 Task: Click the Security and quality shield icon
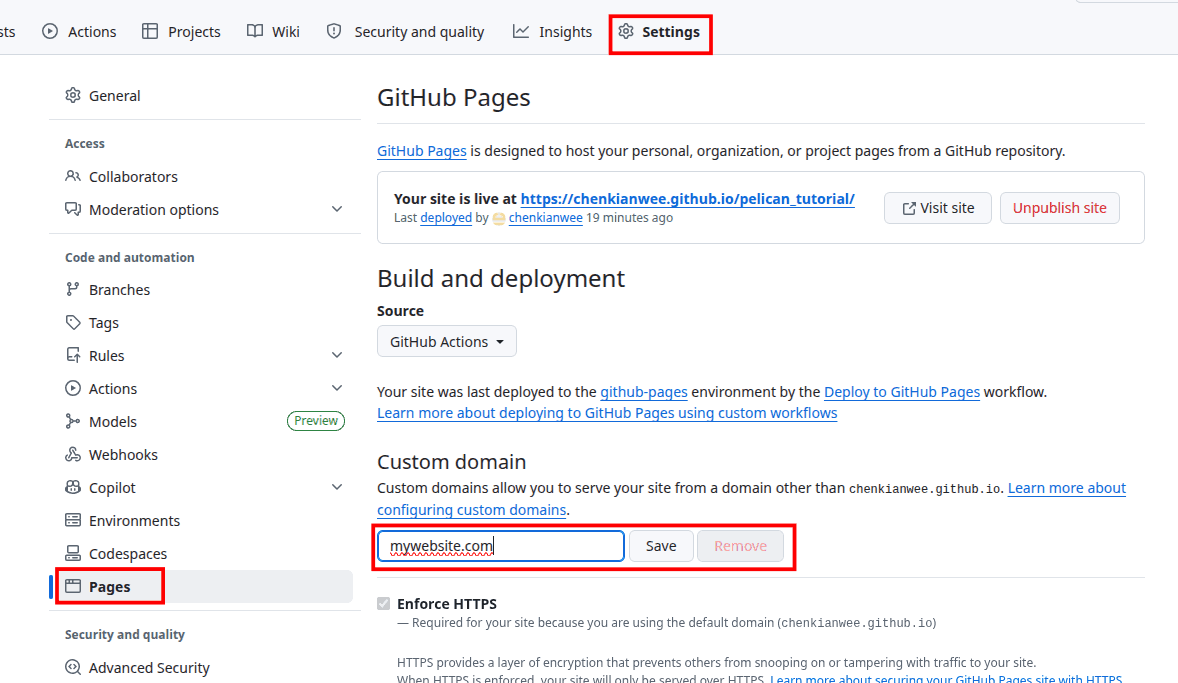tap(334, 32)
